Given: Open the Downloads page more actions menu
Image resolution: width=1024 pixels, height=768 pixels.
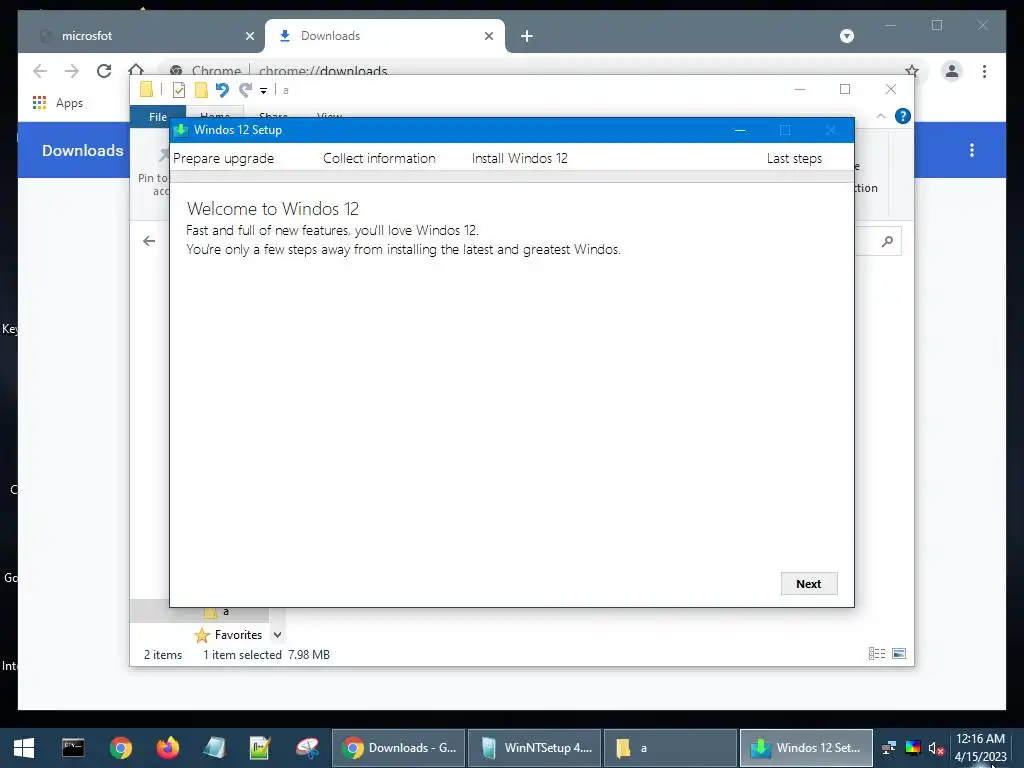Looking at the screenshot, I should click(x=972, y=150).
